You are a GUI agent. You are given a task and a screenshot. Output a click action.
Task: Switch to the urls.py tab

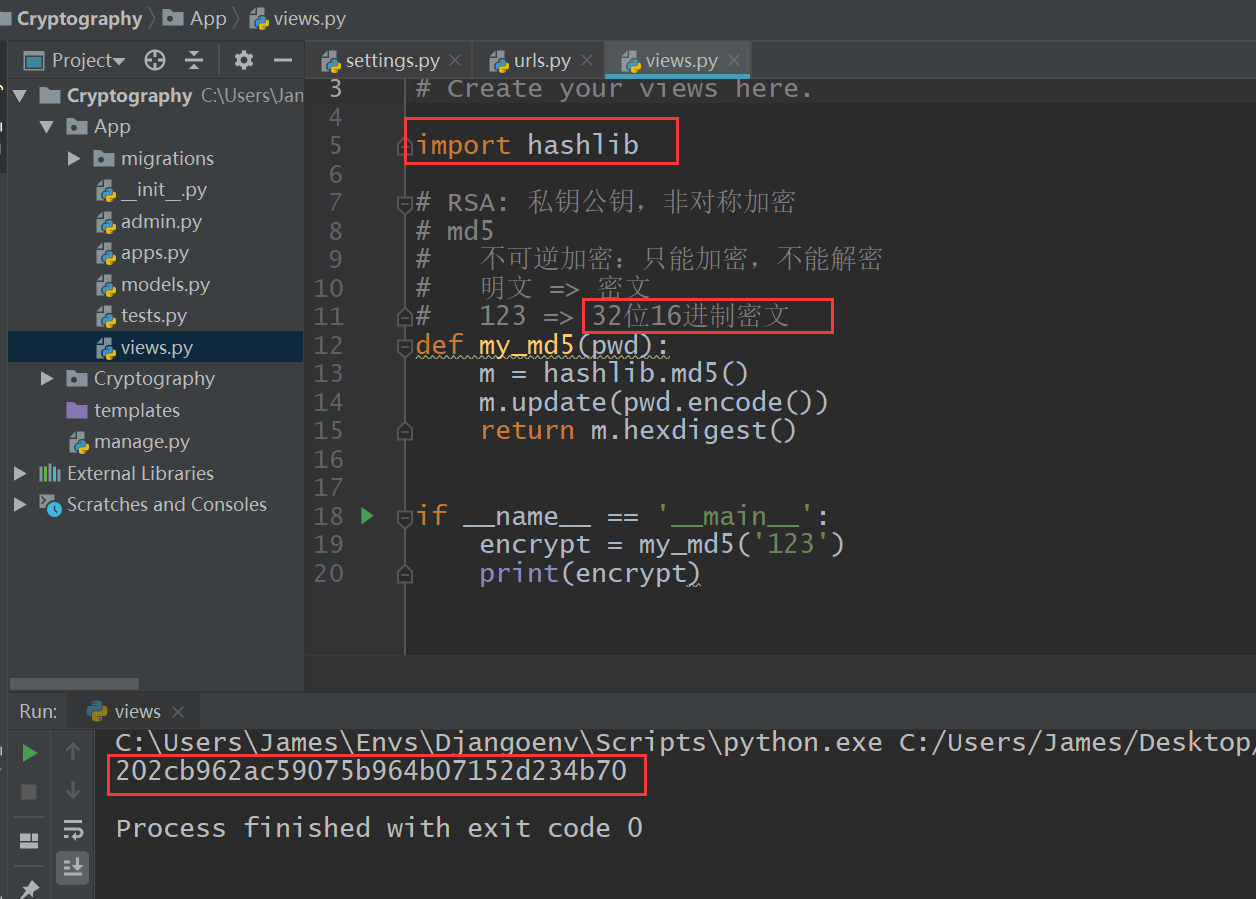pos(542,61)
